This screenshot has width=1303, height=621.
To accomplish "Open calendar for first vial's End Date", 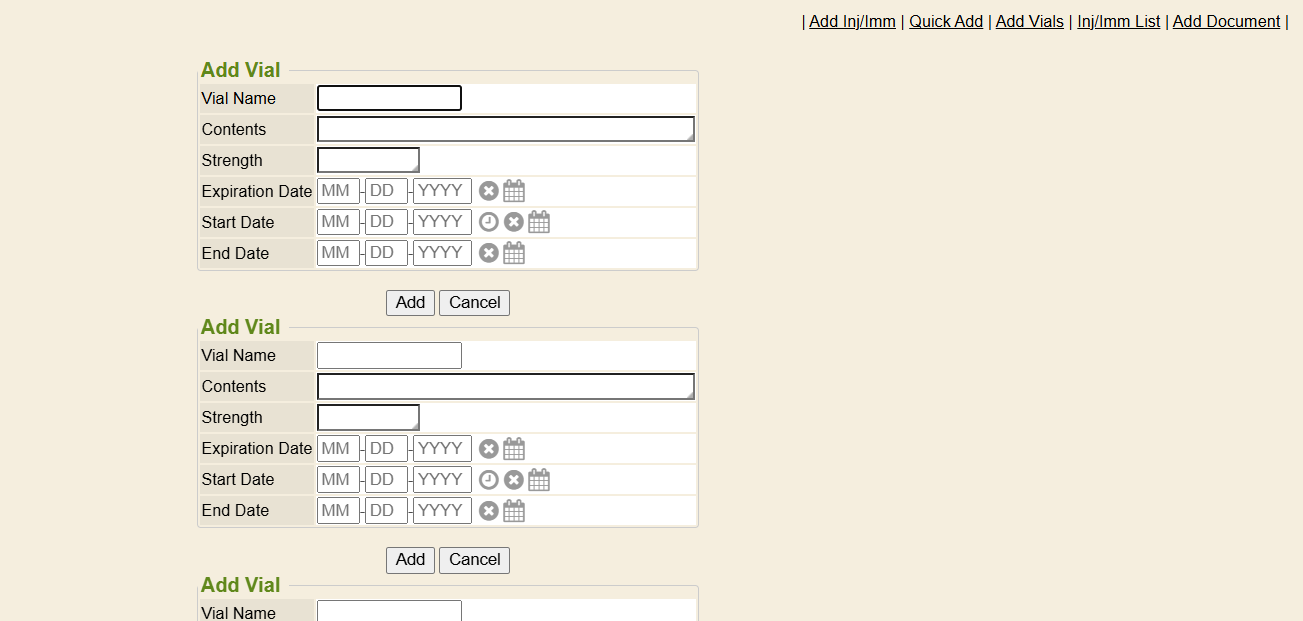I will coord(514,253).
